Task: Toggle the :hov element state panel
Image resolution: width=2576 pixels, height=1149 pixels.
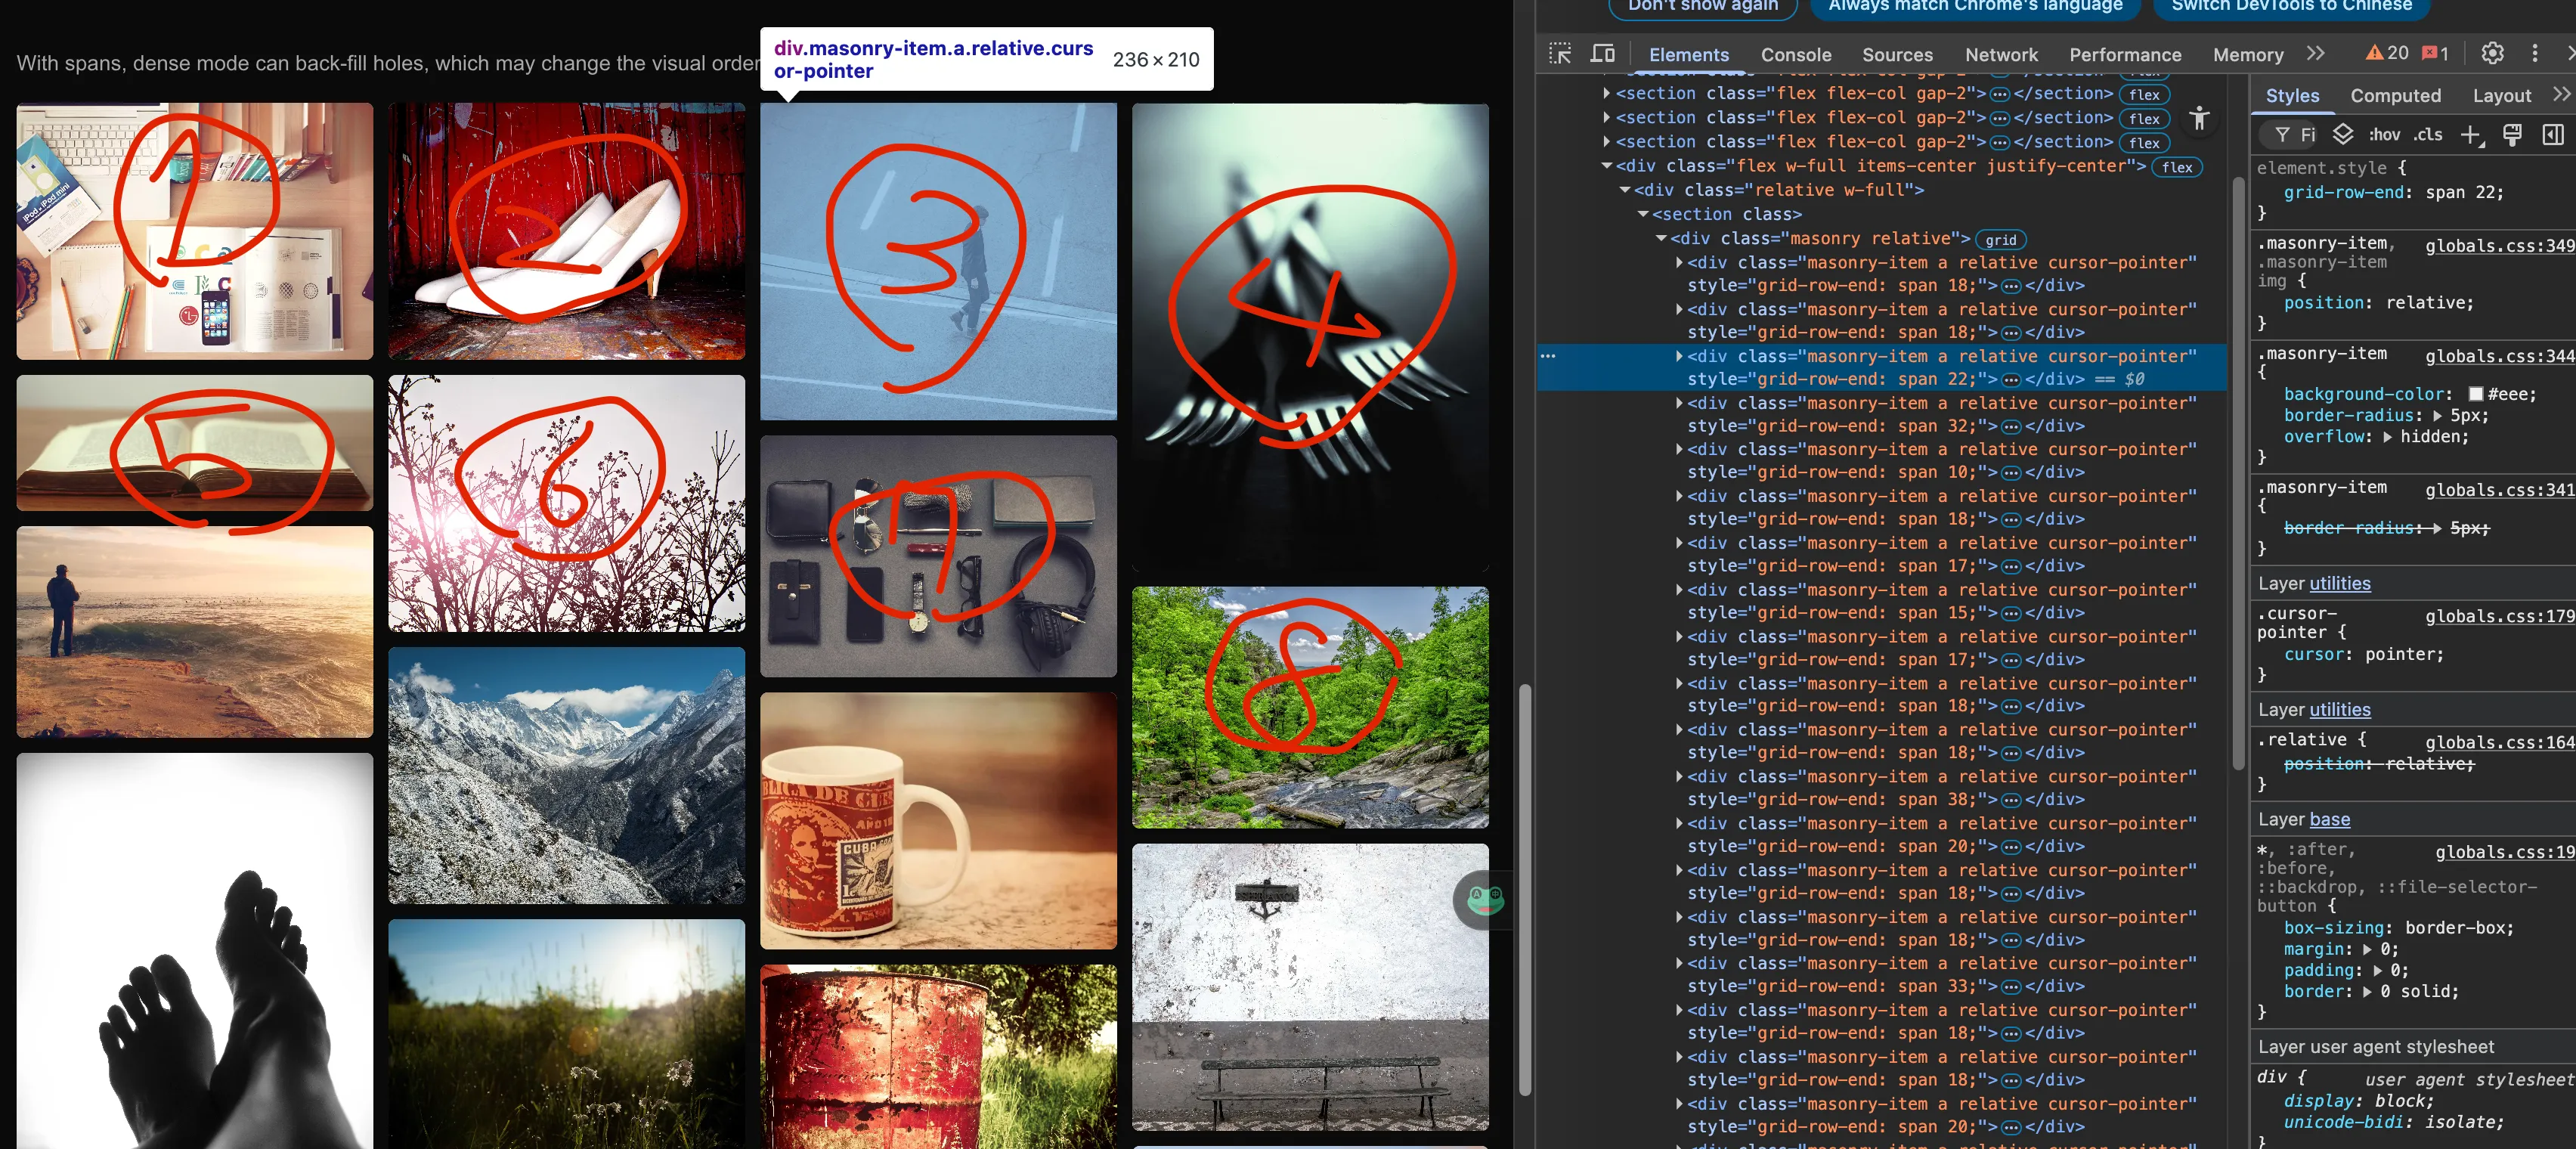Action: tap(2384, 135)
